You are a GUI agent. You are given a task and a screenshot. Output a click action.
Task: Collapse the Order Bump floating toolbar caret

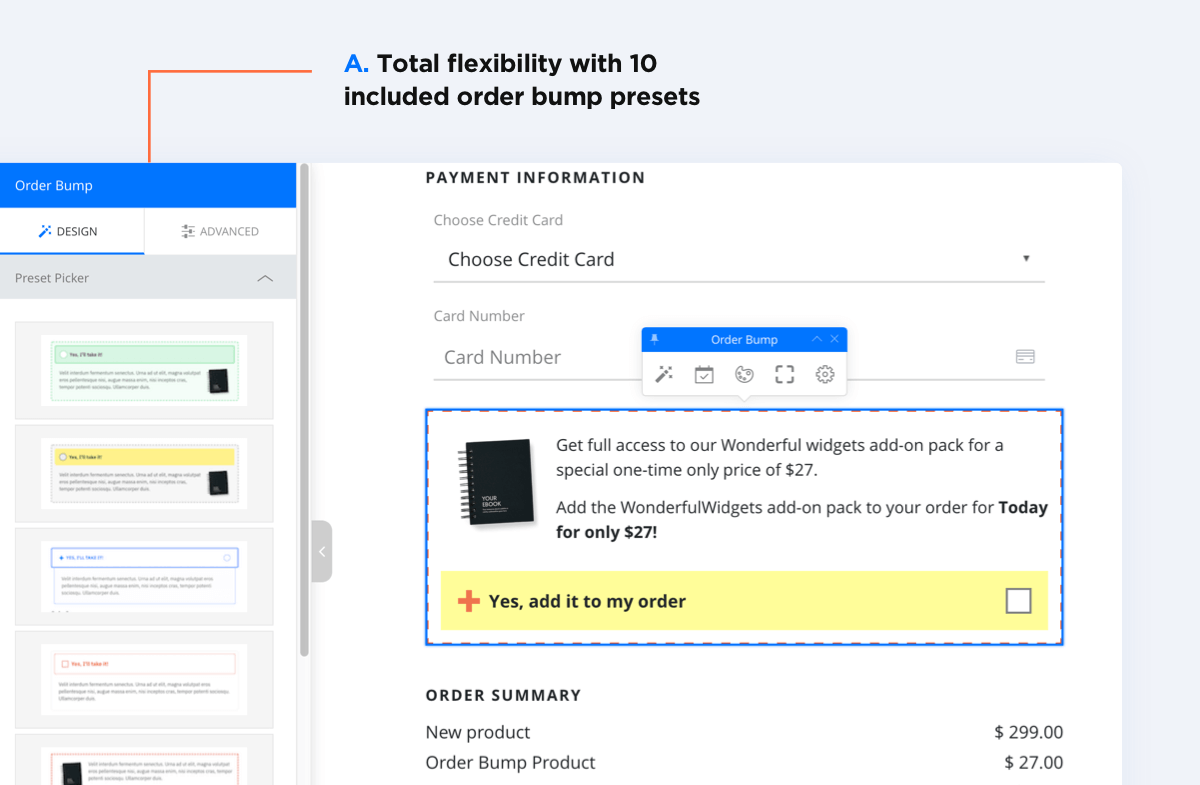coord(817,340)
